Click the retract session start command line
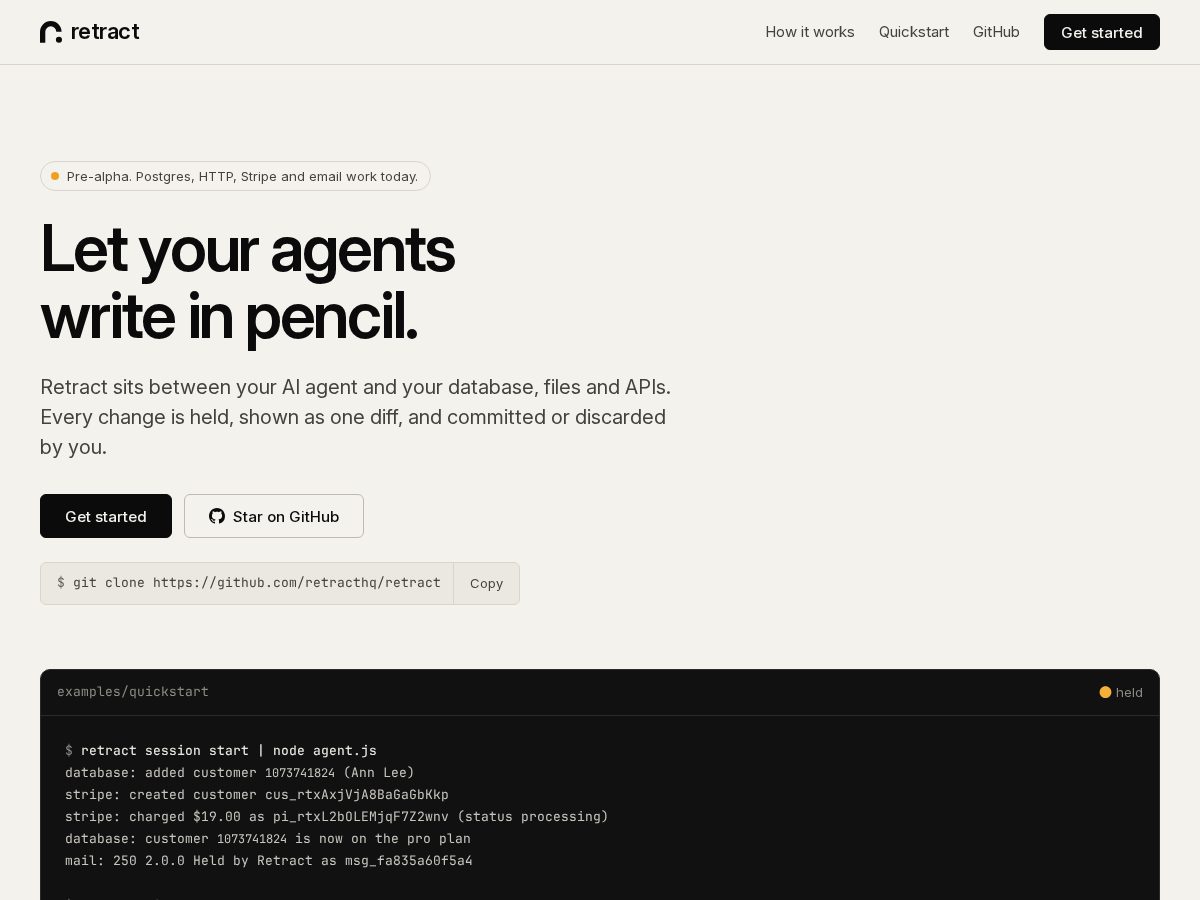This screenshot has width=1200, height=900. 221,750
